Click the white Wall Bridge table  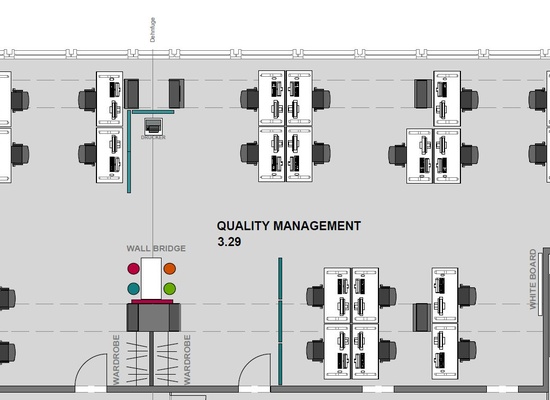[152, 279]
